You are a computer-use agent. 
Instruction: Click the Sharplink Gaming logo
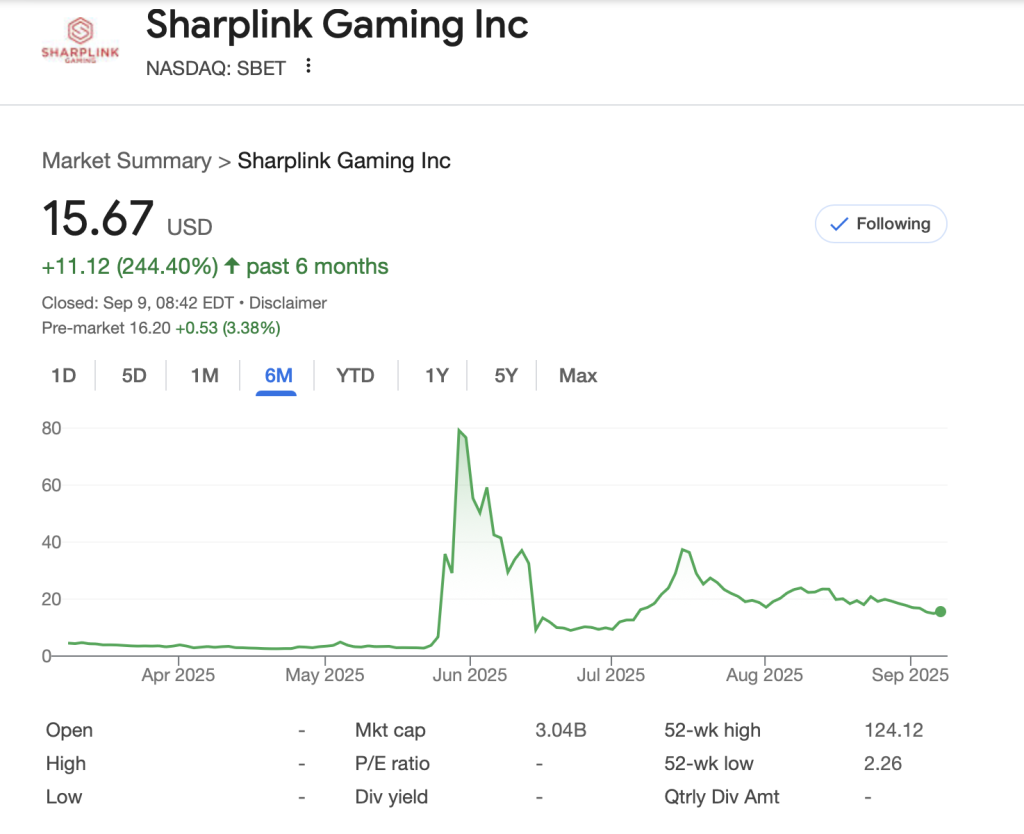click(78, 40)
